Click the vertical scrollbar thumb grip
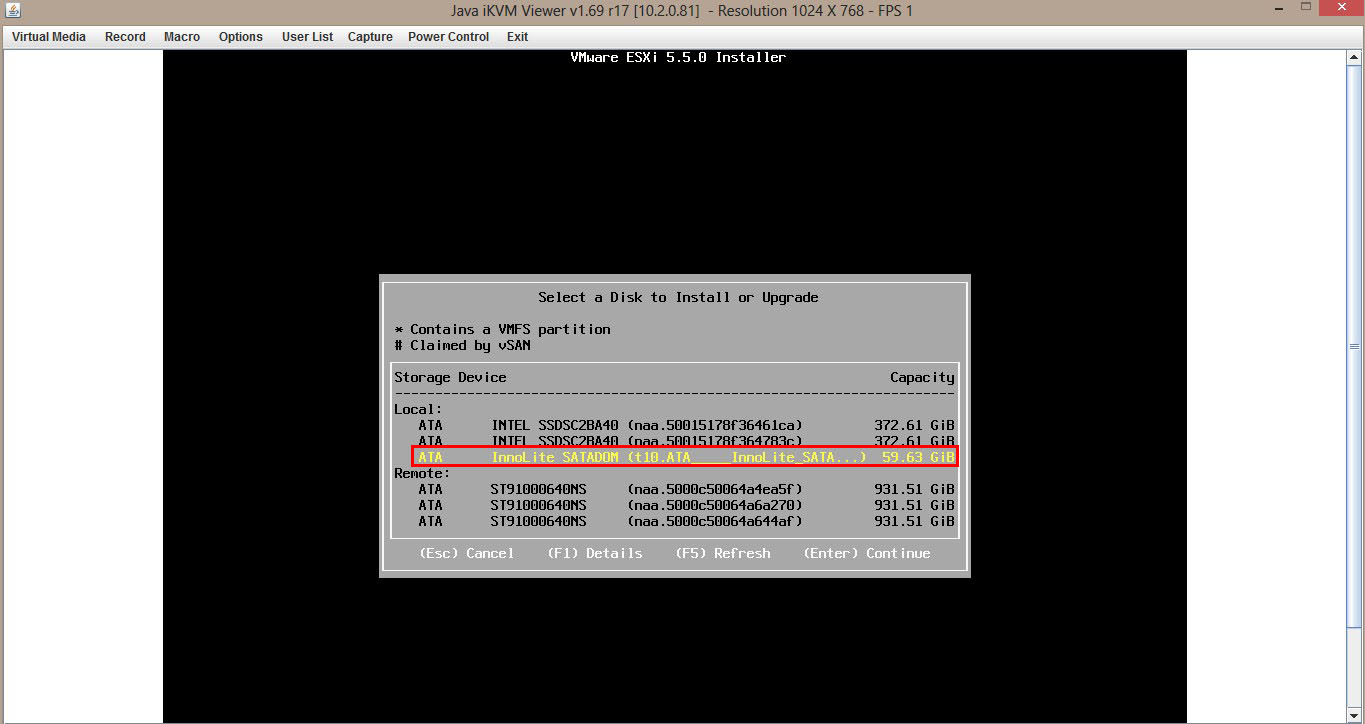The height and width of the screenshot is (724, 1365). [x=1355, y=347]
